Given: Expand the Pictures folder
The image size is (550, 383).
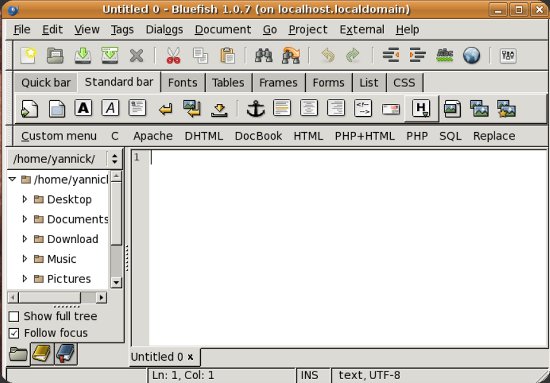Looking at the screenshot, I should tap(25, 279).
